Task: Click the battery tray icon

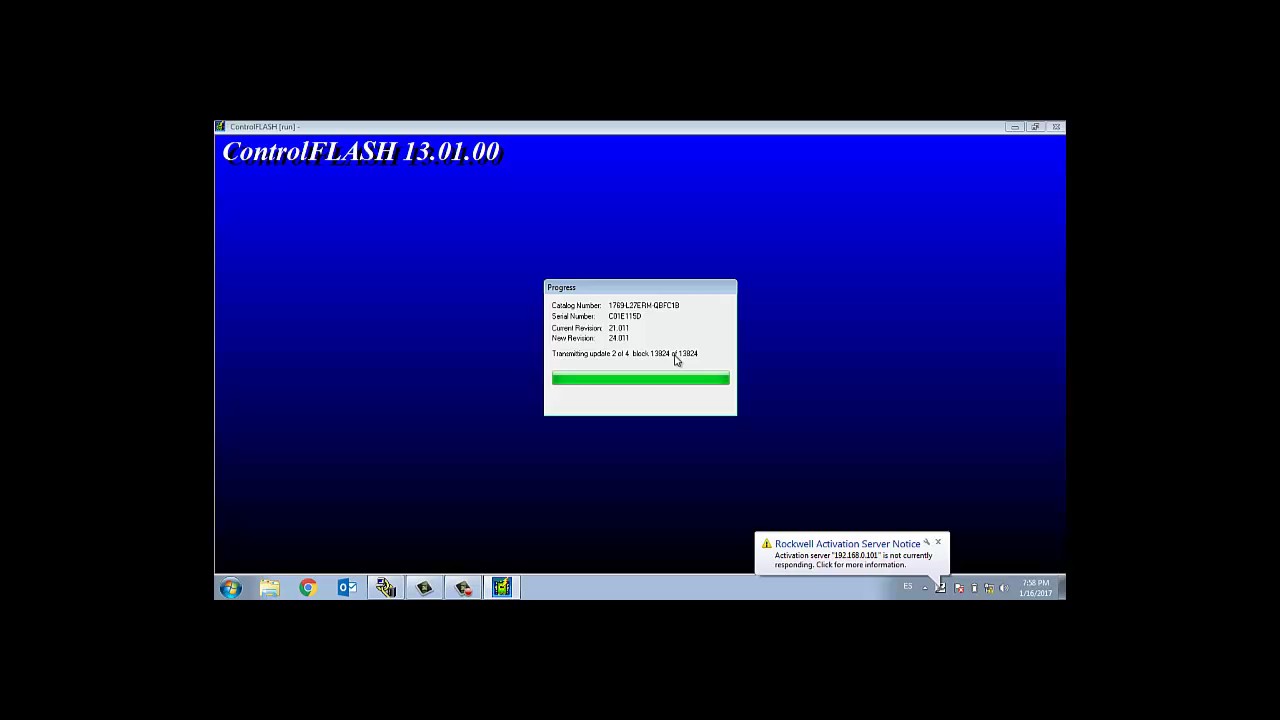Action: click(974, 588)
